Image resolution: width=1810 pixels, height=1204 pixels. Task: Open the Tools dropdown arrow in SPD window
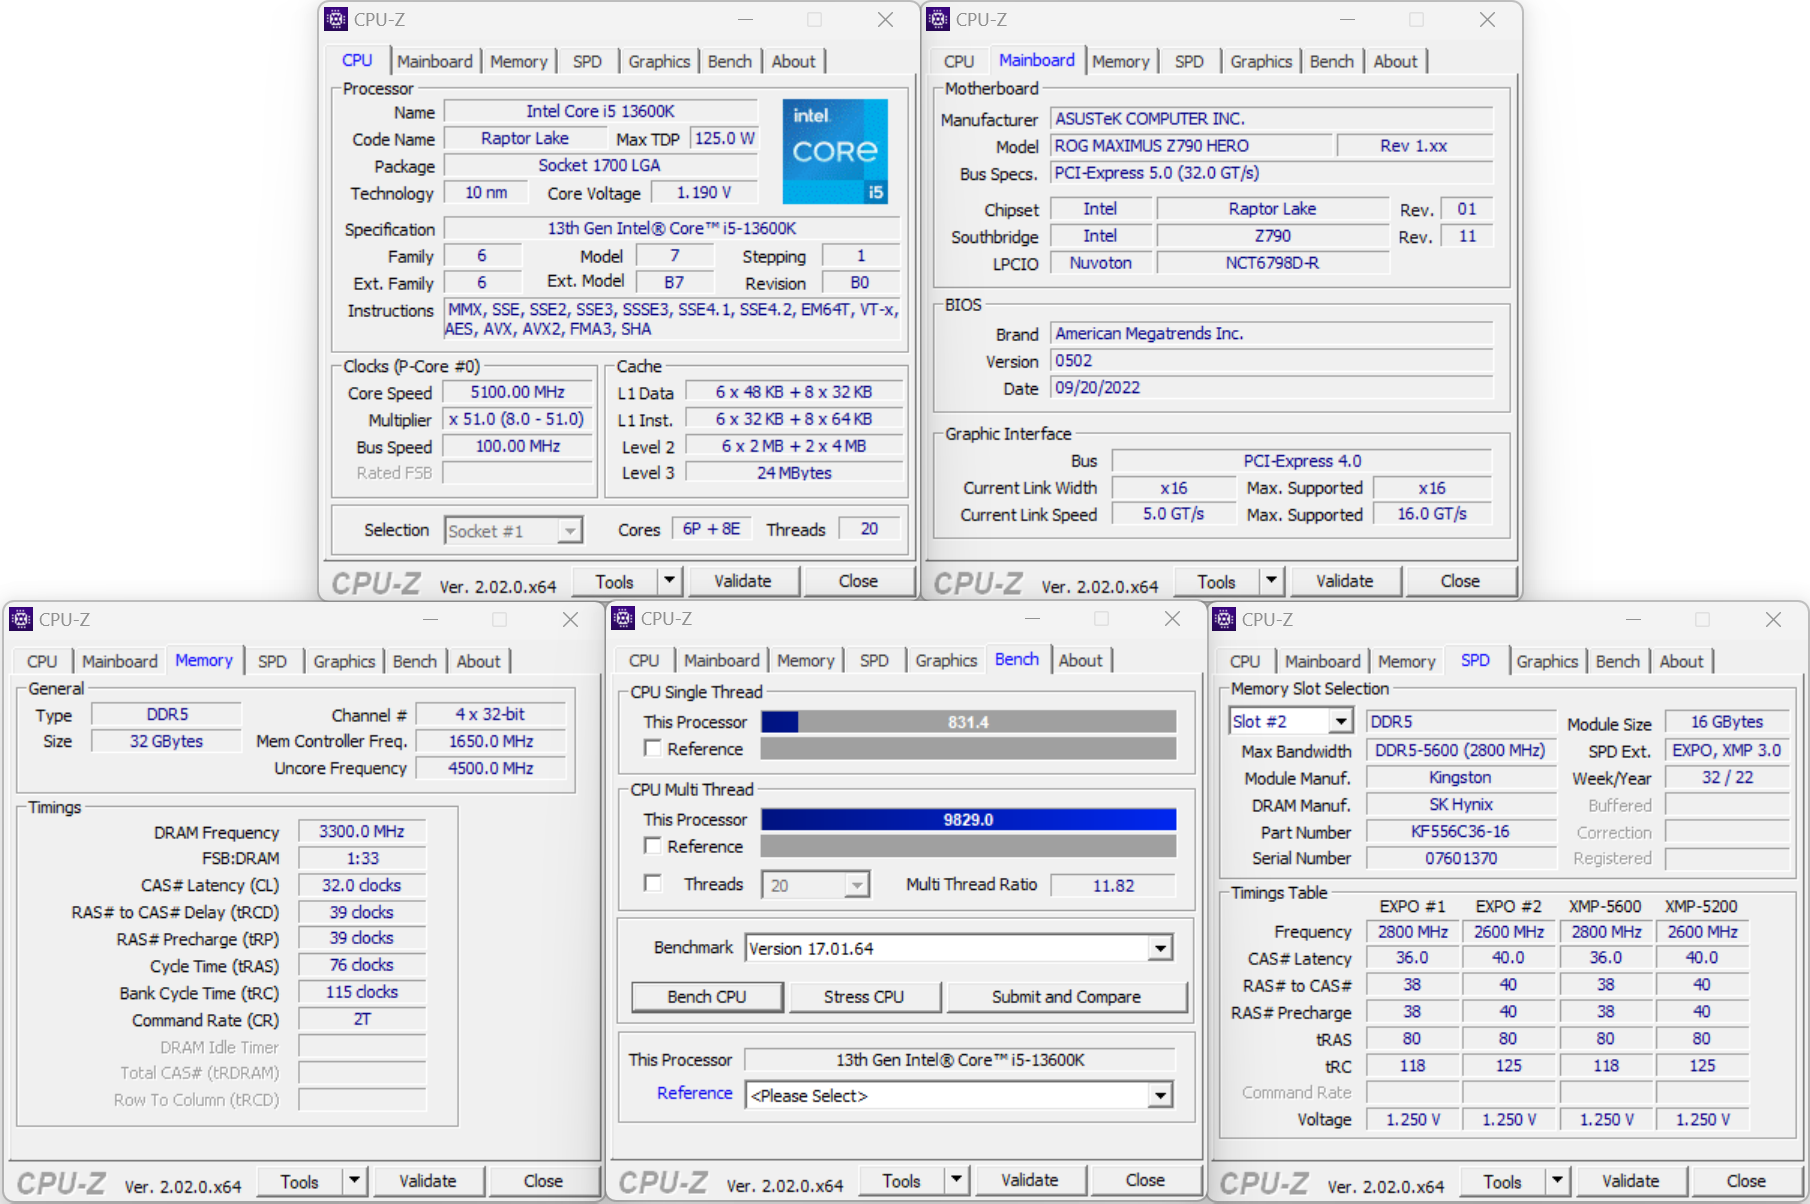tap(1557, 1181)
